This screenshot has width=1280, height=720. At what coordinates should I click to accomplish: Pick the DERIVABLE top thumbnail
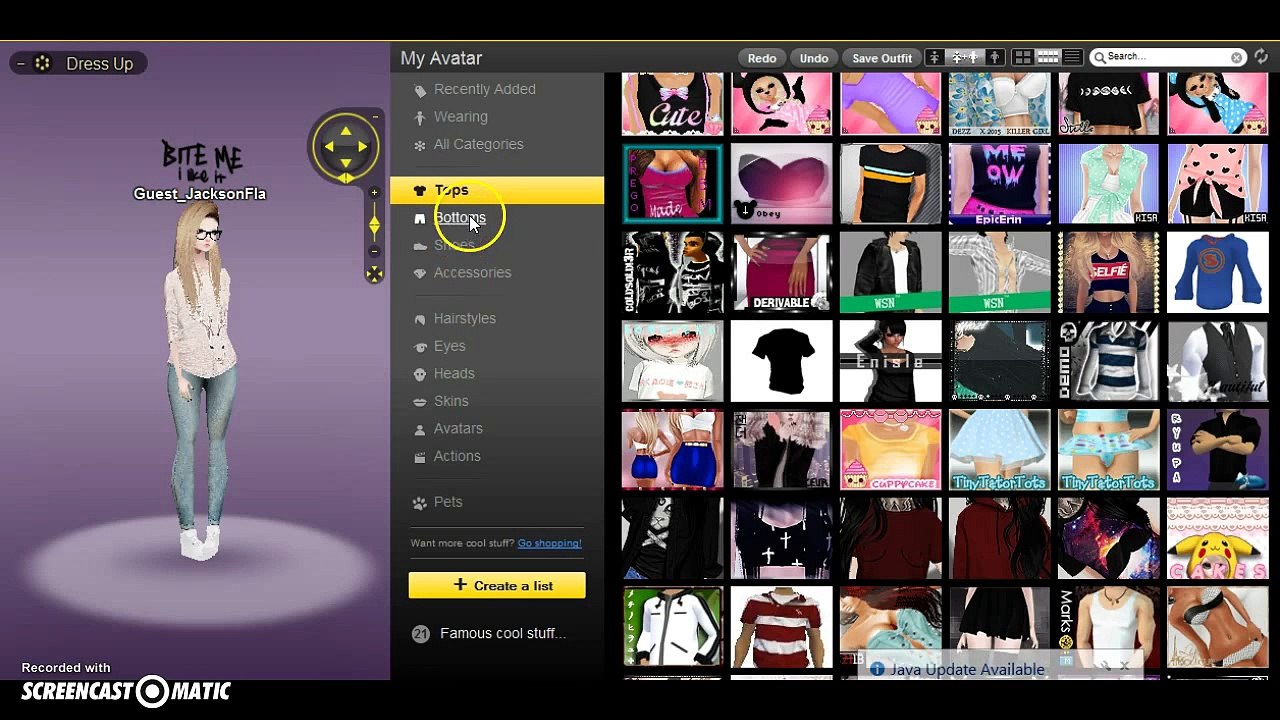781,272
